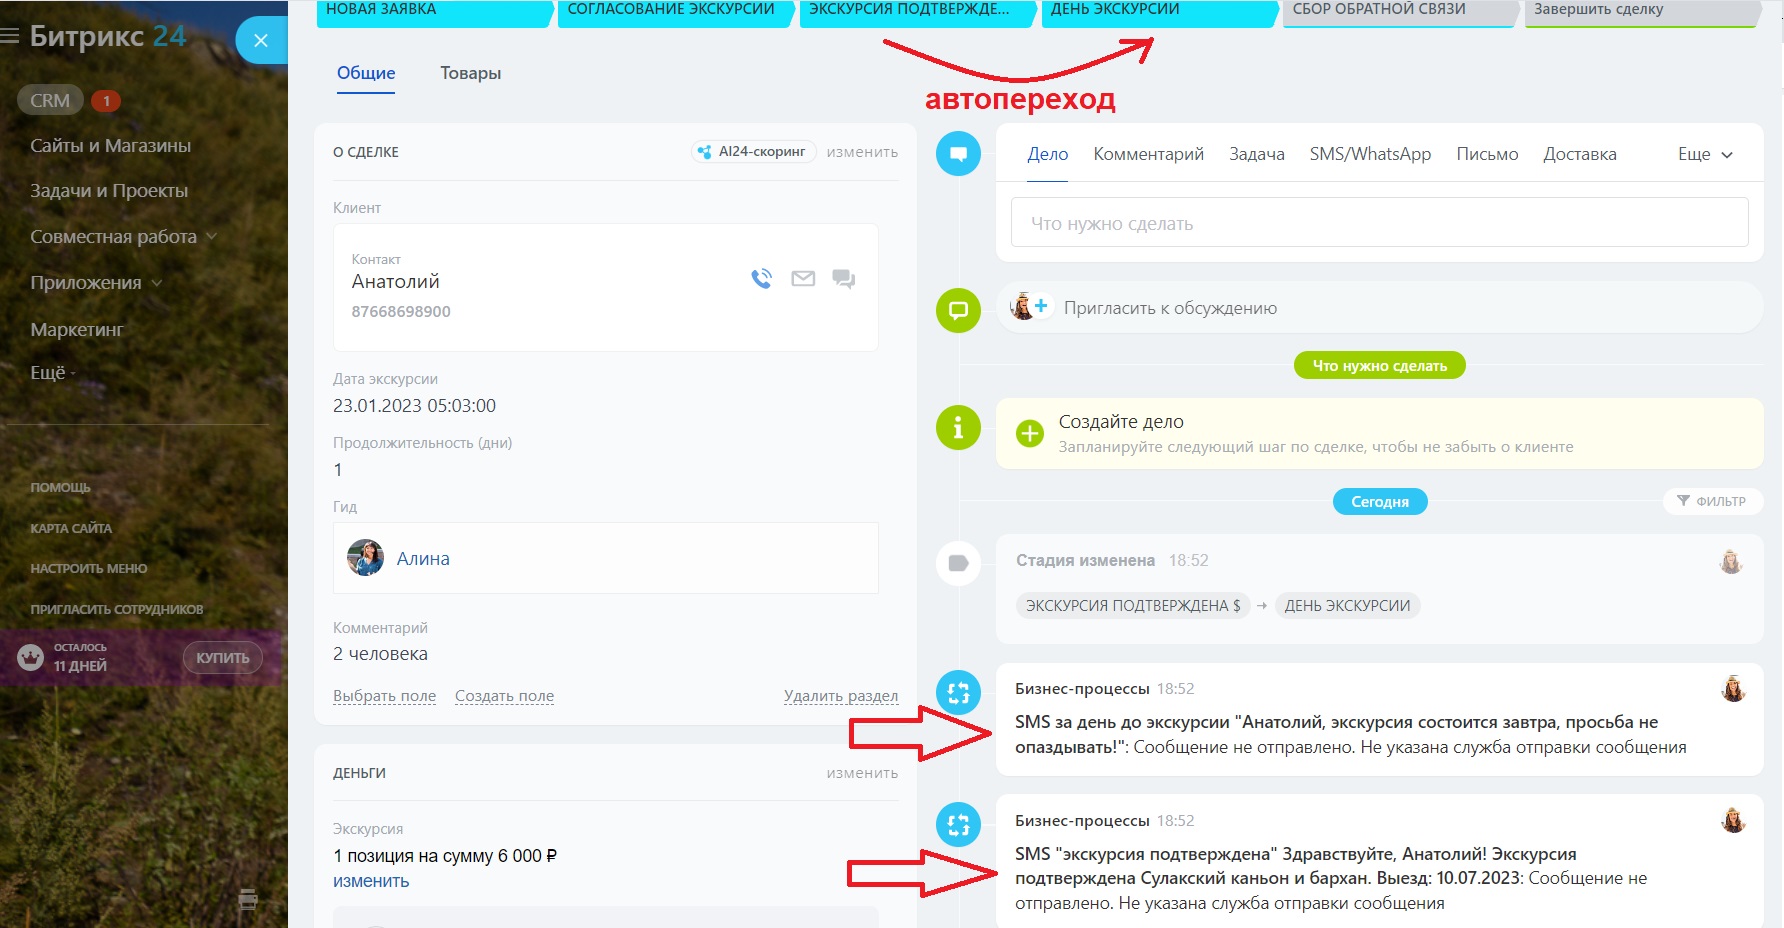Click the blue chat bubble timeline icon

tap(958, 154)
